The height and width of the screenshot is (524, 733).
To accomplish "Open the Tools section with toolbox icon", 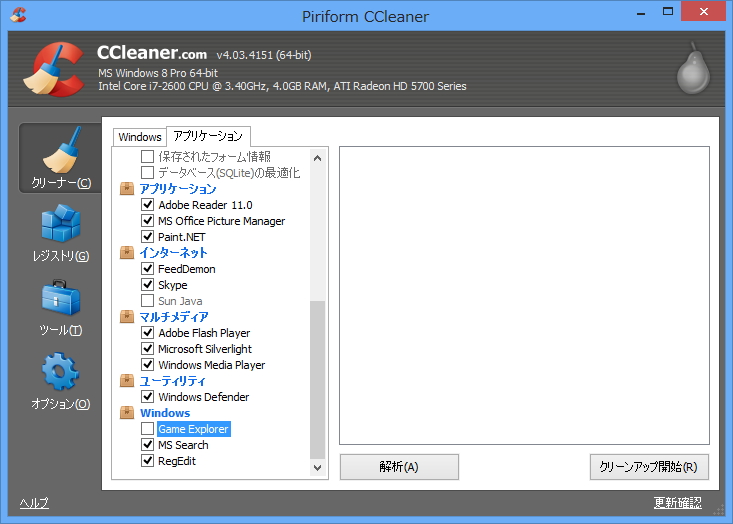I will [61, 308].
